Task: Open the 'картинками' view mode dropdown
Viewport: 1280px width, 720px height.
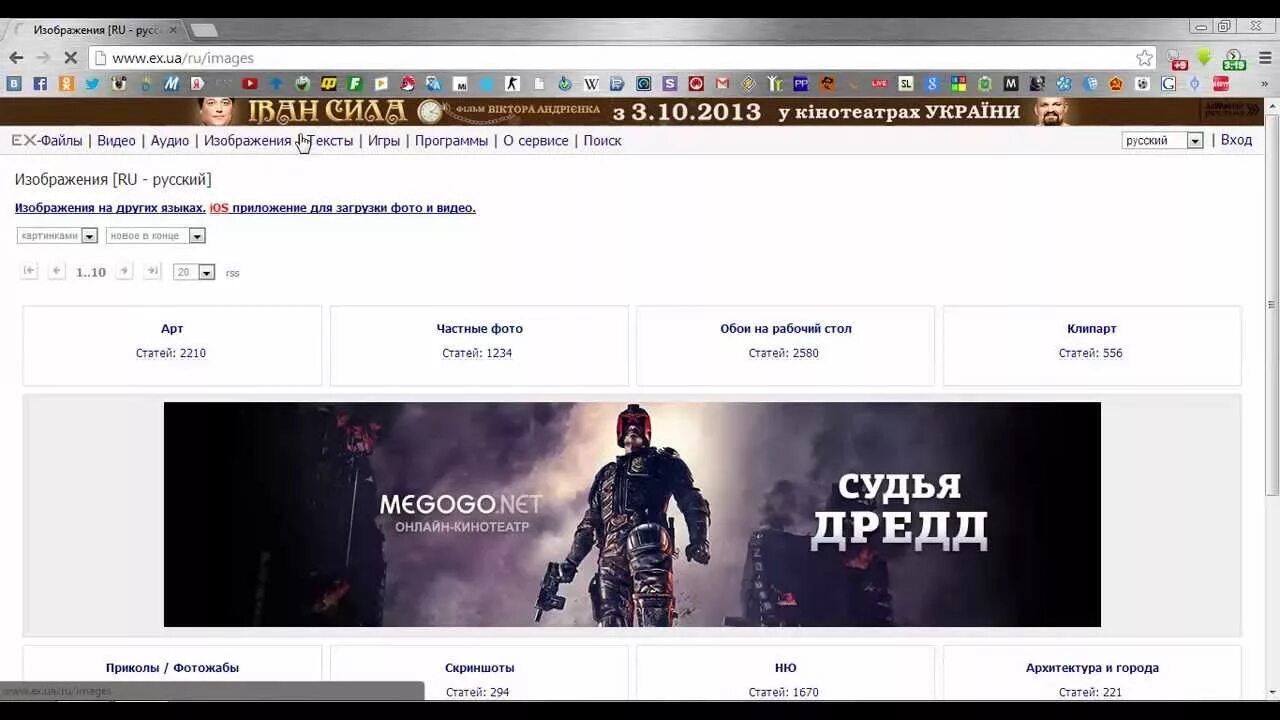Action: click(x=57, y=236)
